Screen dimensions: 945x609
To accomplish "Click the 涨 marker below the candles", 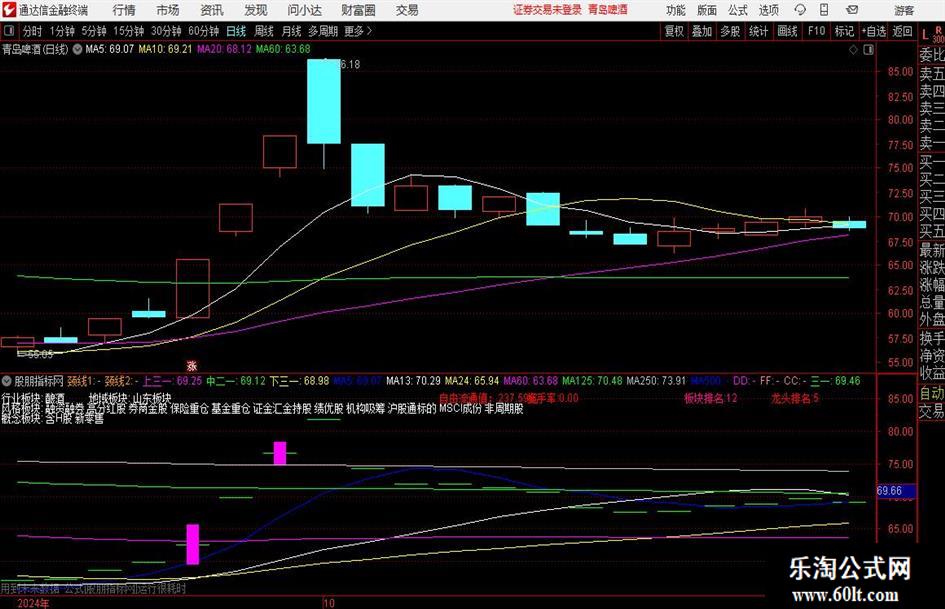I will coord(192,366).
